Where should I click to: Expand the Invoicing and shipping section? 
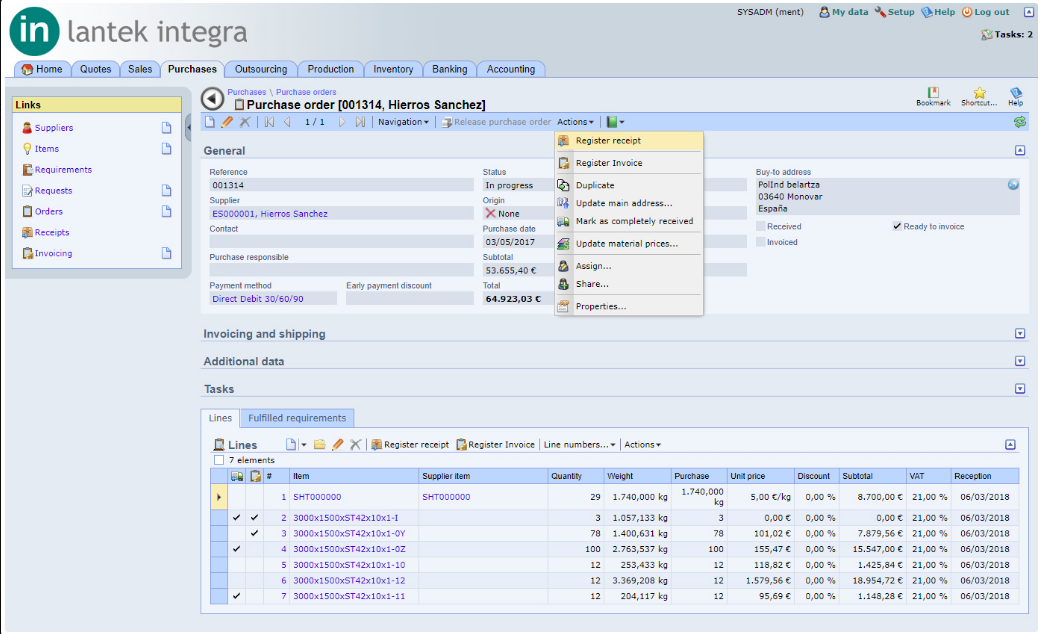1020,334
